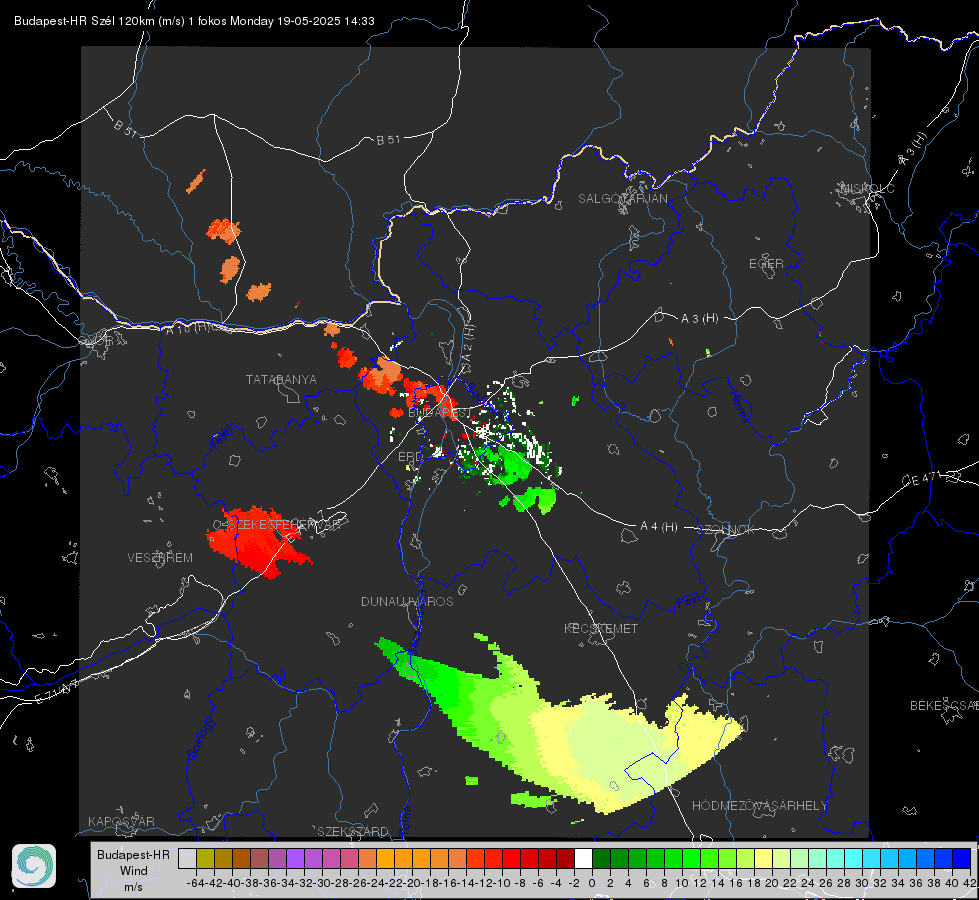
Task: Click the teal swirl weather service logo
Action: pyautogui.click(x=34, y=866)
